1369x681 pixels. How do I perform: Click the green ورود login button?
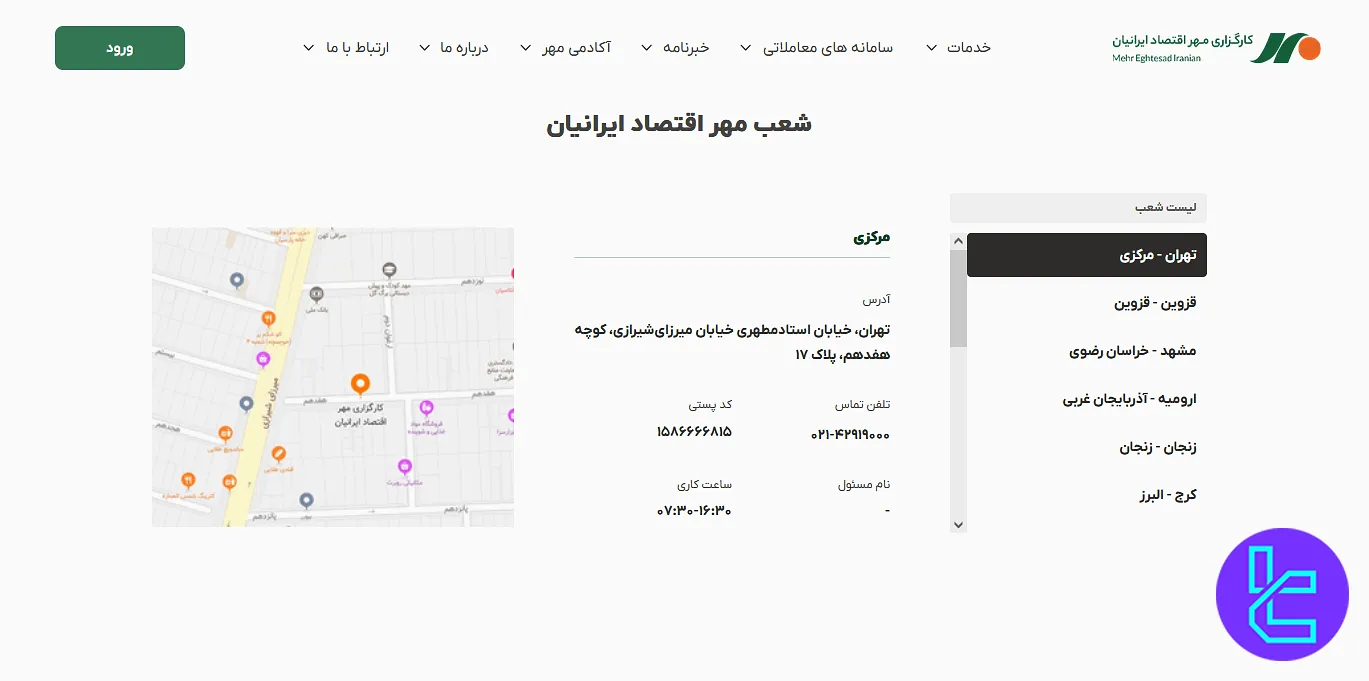119,47
